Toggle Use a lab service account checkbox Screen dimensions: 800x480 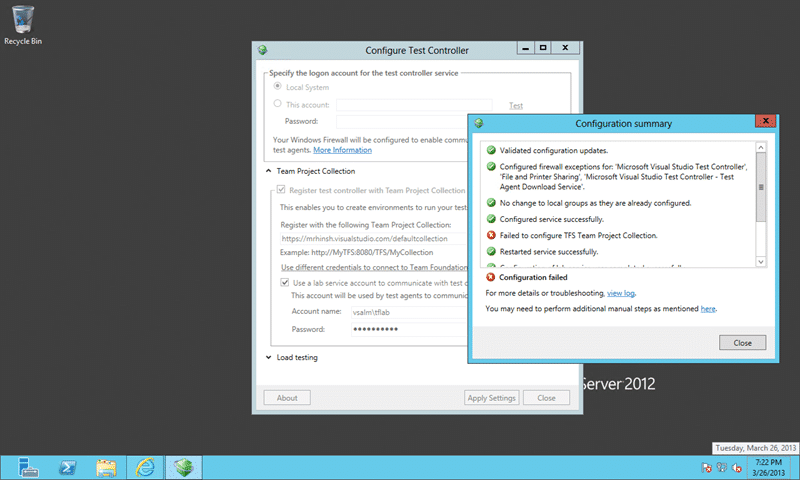pos(285,282)
